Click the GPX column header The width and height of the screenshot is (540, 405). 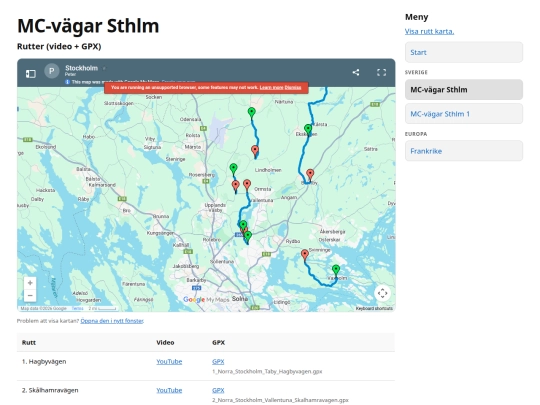[218, 343]
